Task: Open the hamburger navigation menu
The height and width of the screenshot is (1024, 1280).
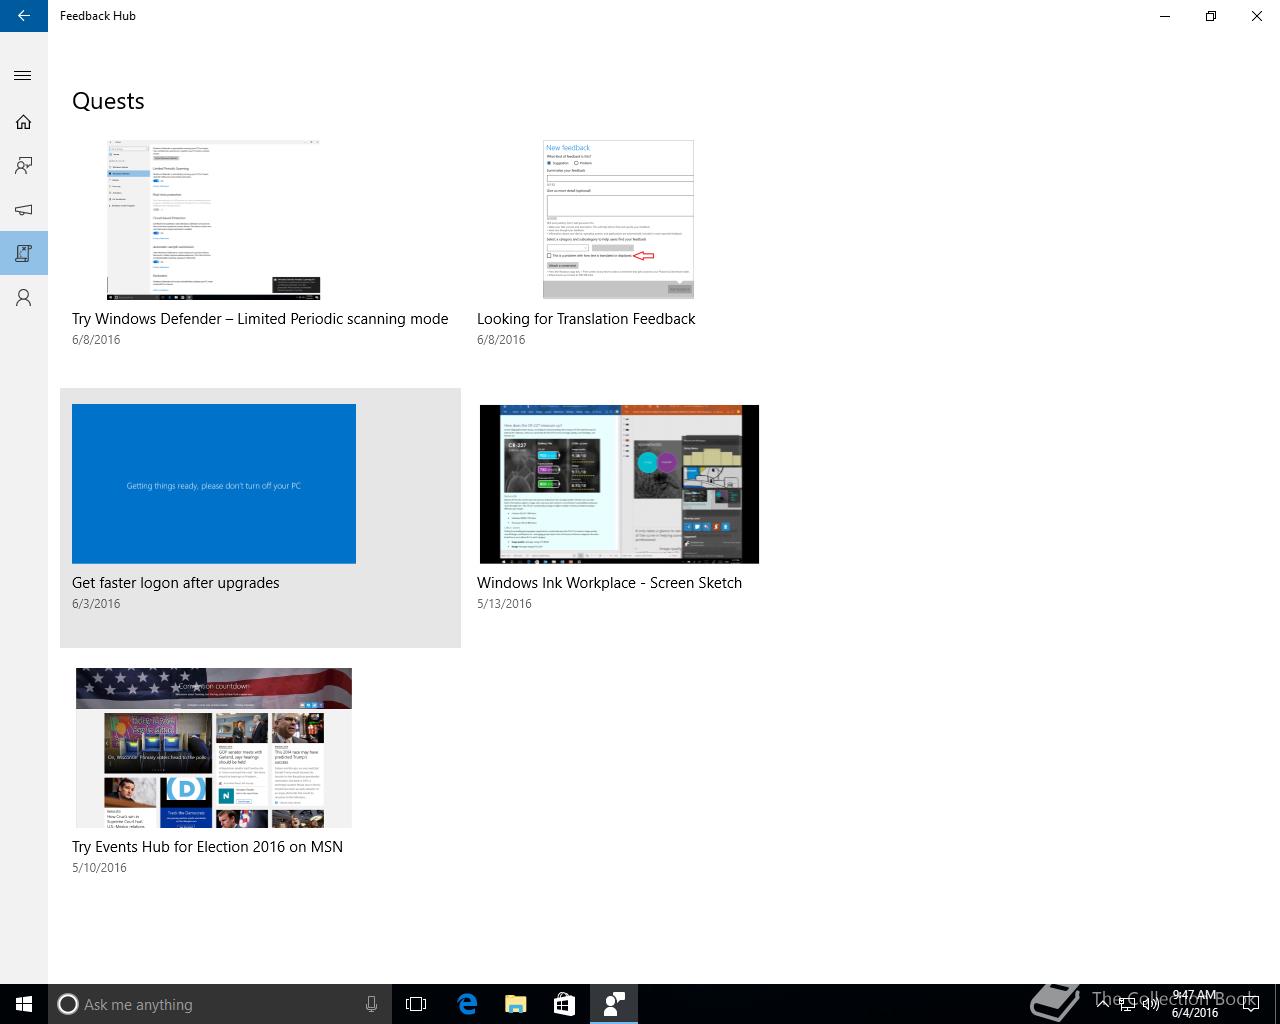Action: [x=24, y=76]
